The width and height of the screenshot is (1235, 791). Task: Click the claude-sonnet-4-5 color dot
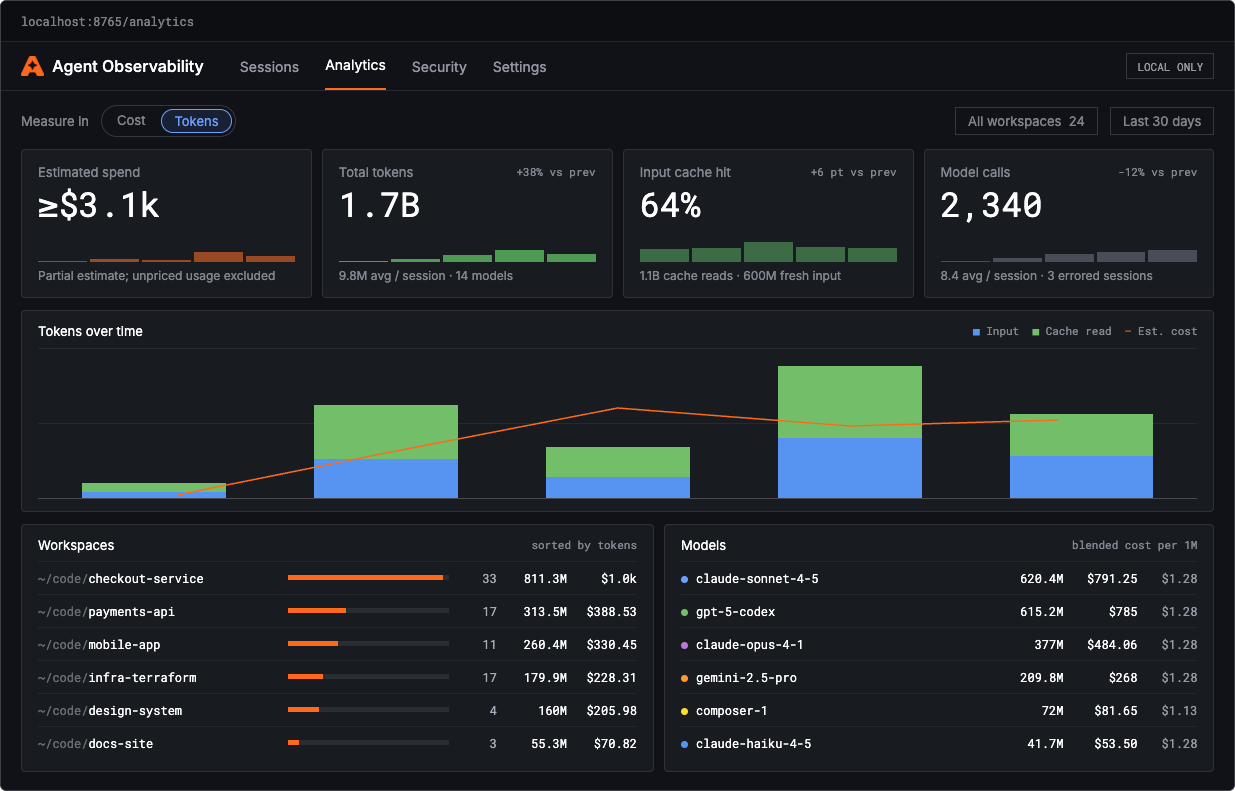coord(684,579)
